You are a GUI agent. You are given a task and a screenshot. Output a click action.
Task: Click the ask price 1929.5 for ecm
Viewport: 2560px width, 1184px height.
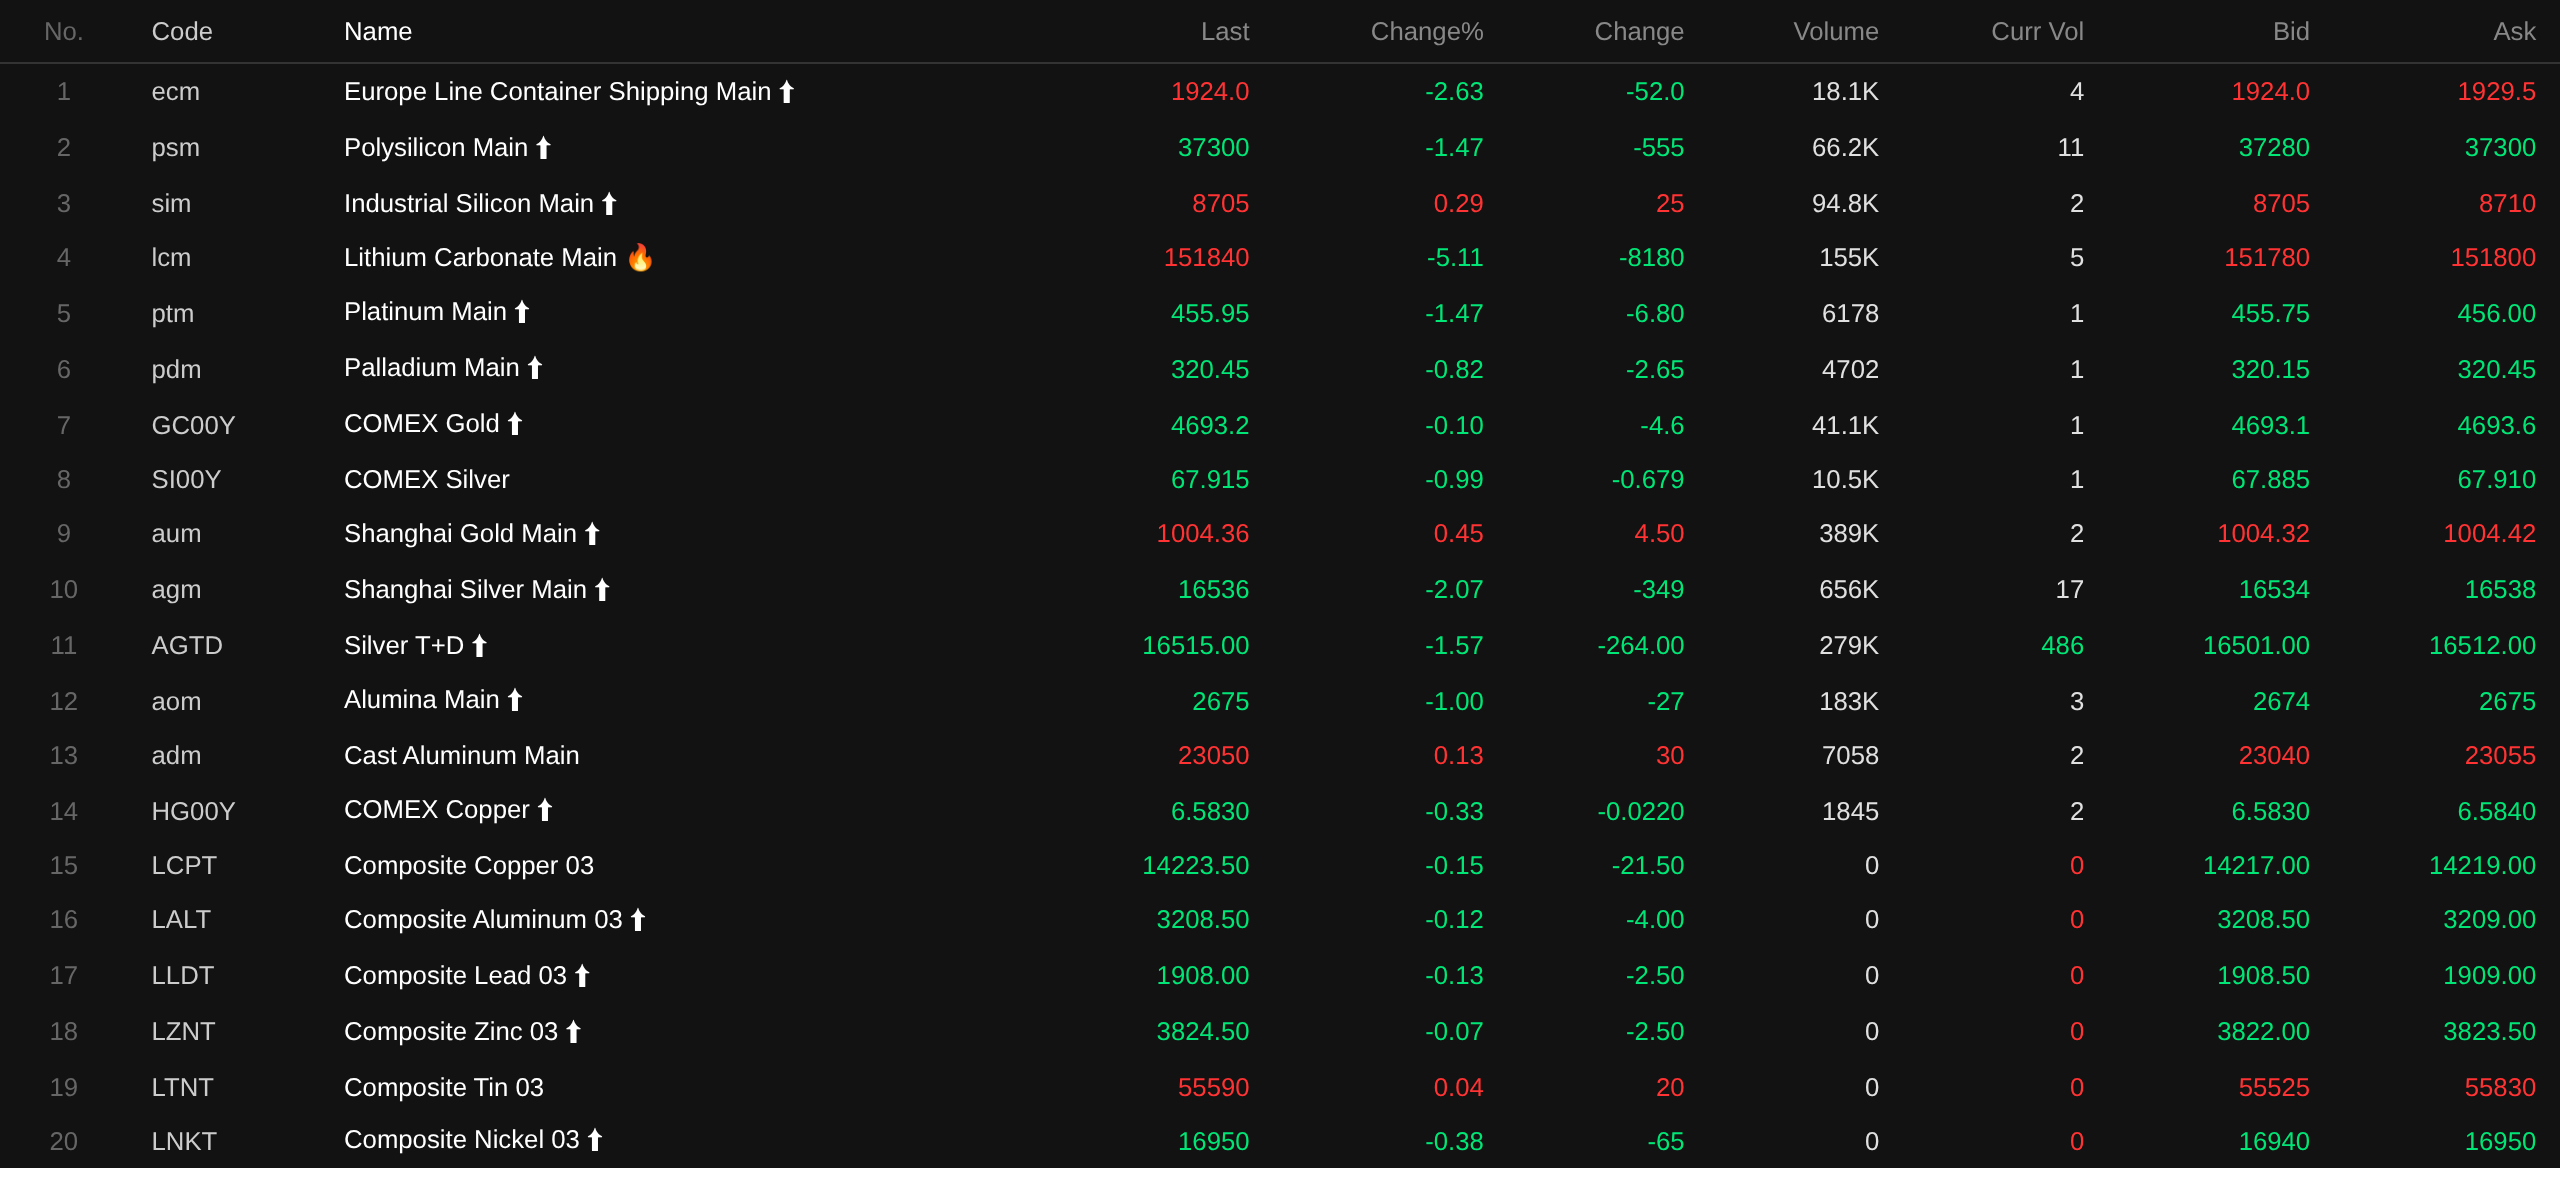click(2496, 92)
